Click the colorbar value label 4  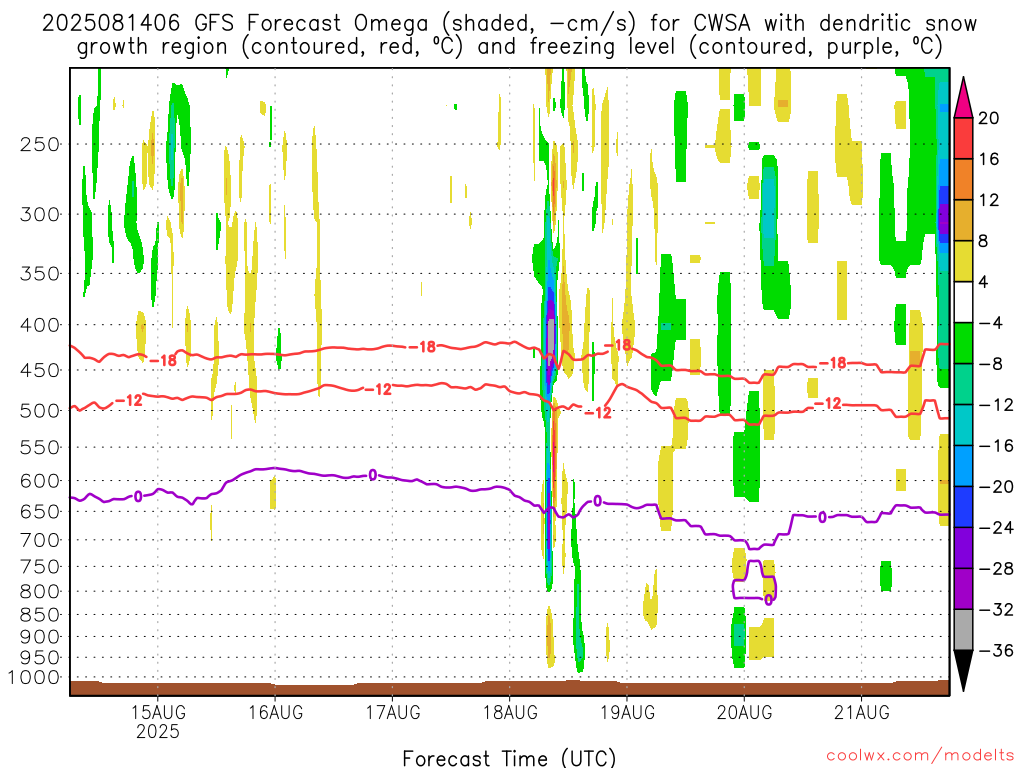pos(984,282)
